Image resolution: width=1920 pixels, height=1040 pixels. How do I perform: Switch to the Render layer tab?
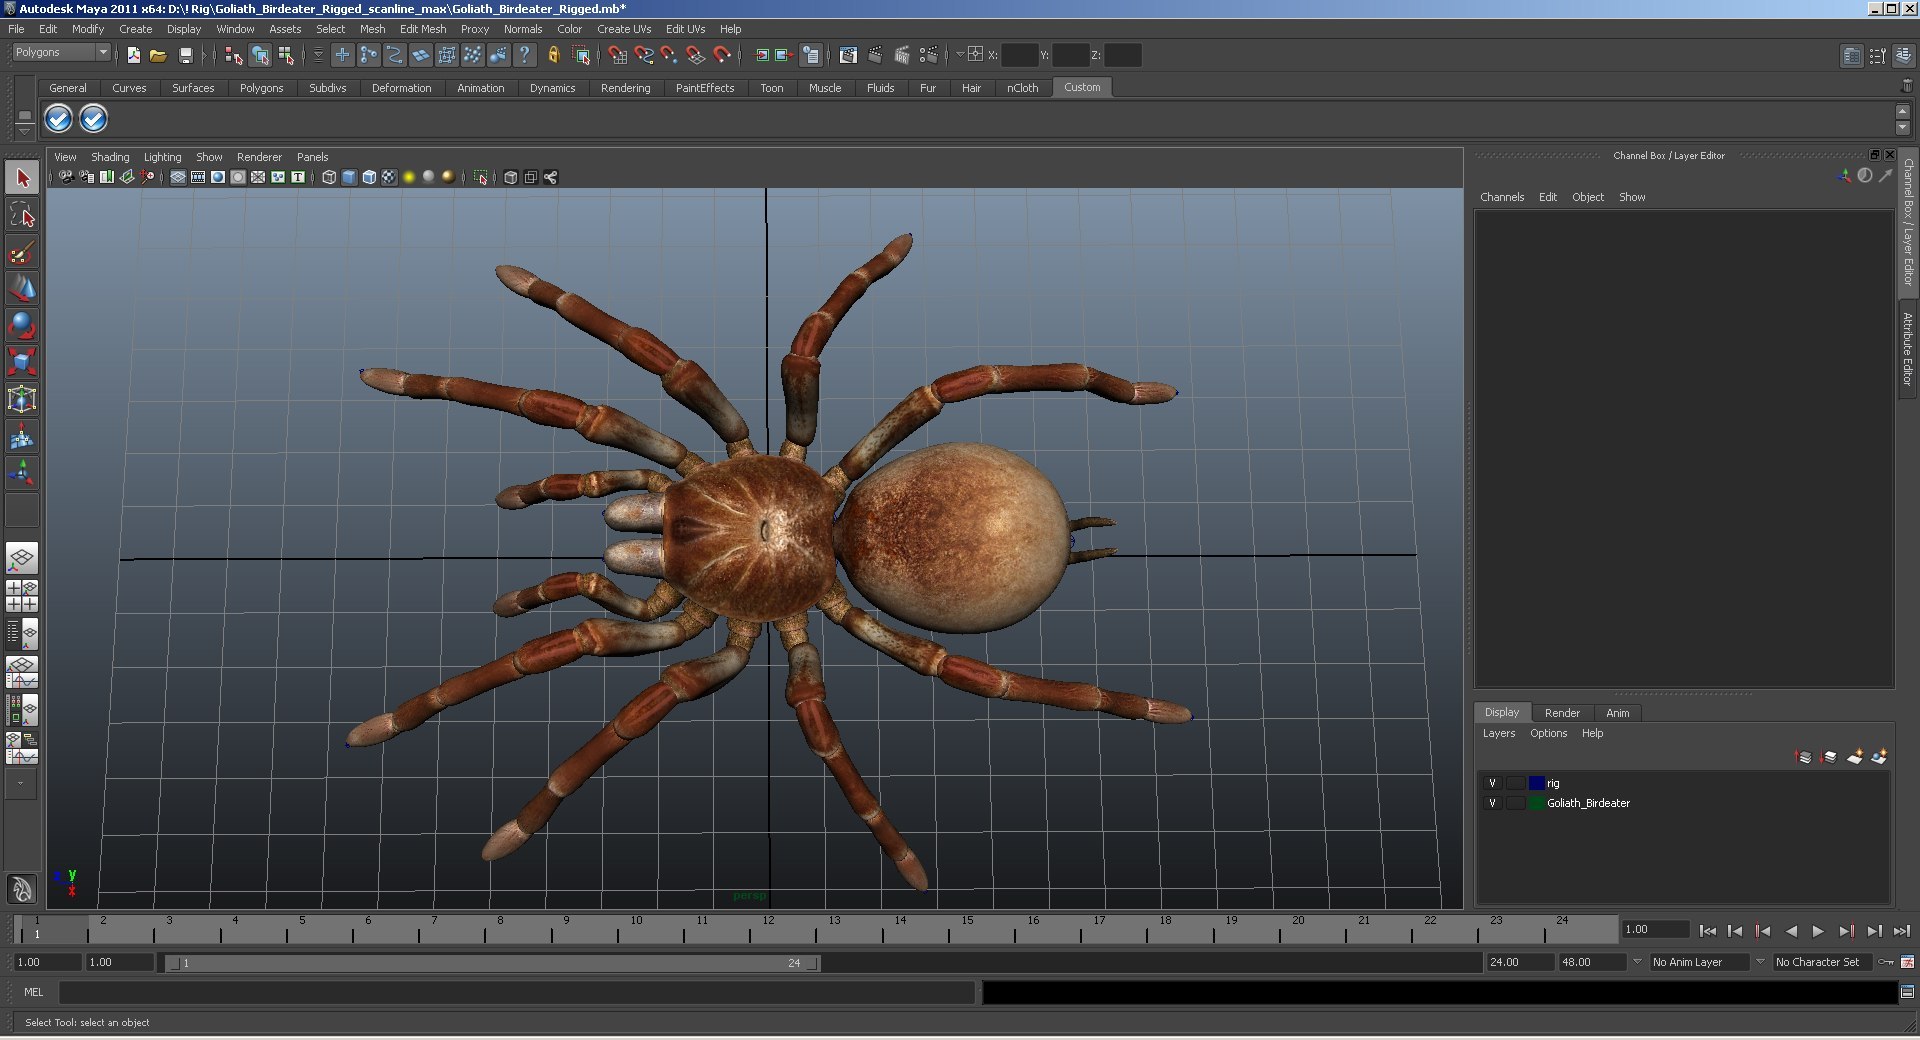coord(1562,713)
